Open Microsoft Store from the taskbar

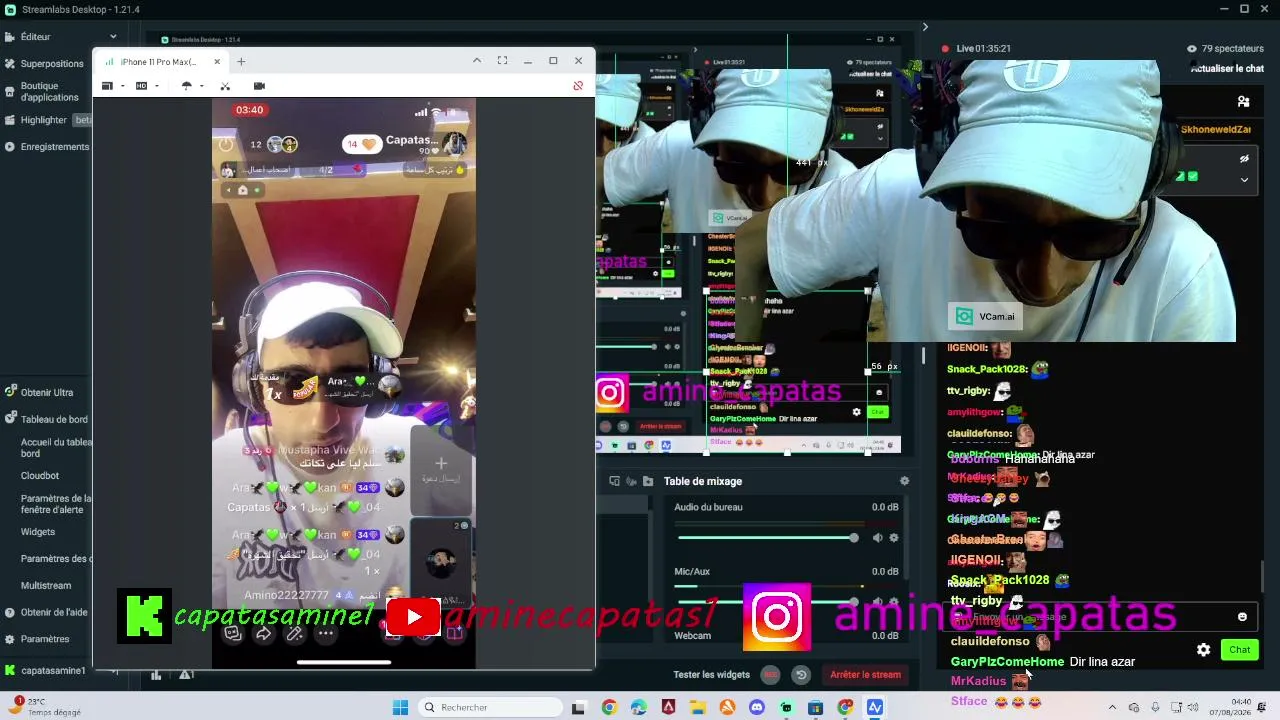(x=816, y=708)
